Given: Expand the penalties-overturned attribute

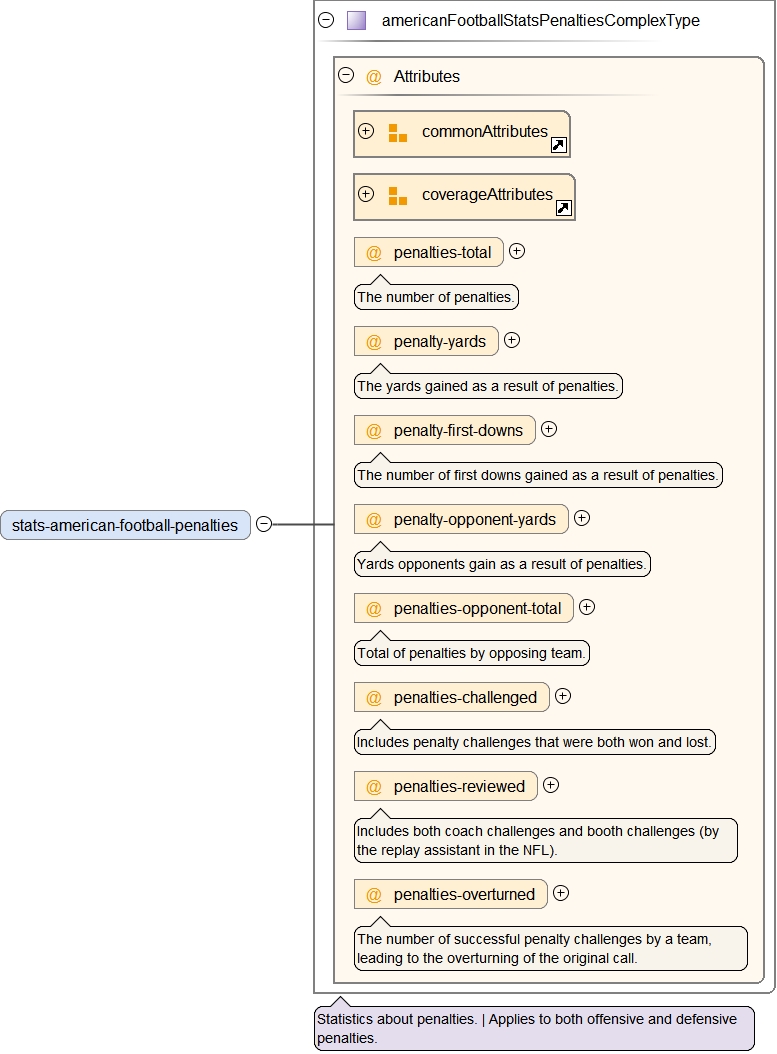Looking at the screenshot, I should pyautogui.click(x=561, y=893).
